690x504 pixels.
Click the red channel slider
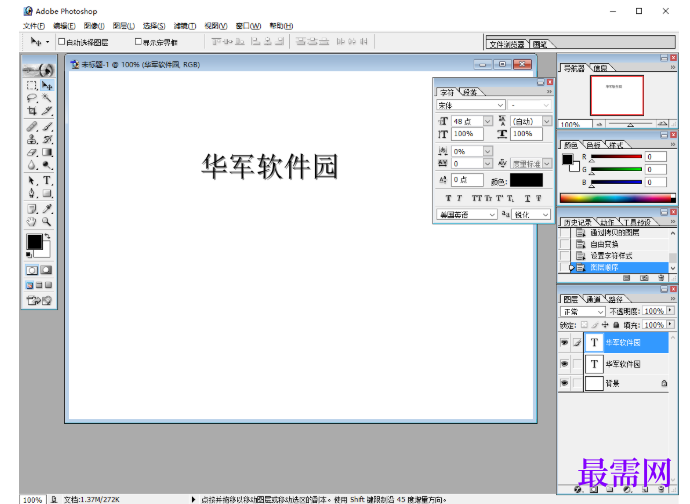coord(616,157)
